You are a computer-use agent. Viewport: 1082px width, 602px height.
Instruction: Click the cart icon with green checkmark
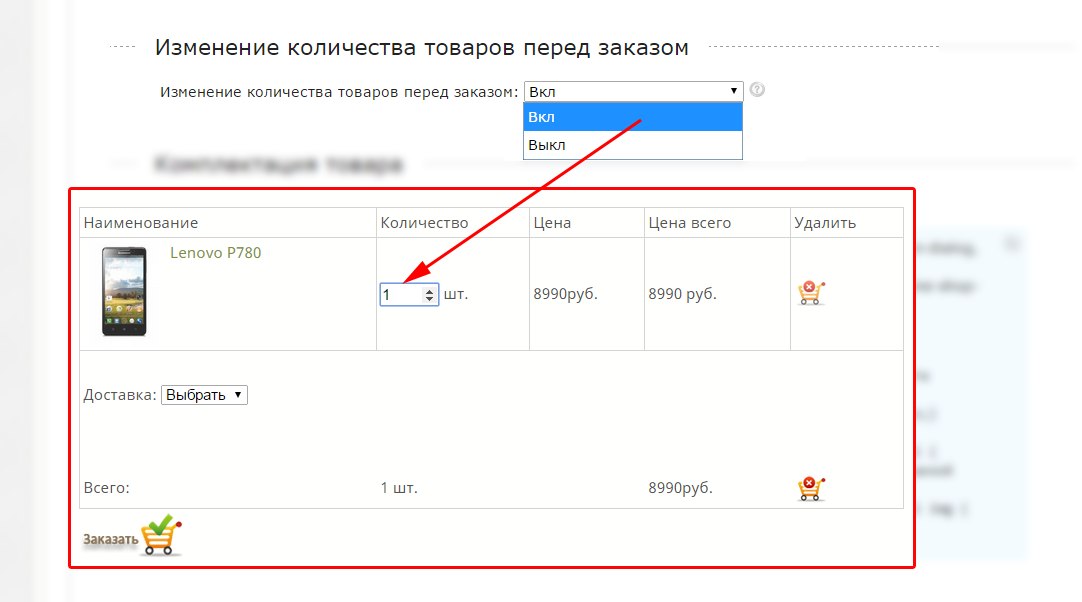pyautogui.click(x=161, y=535)
